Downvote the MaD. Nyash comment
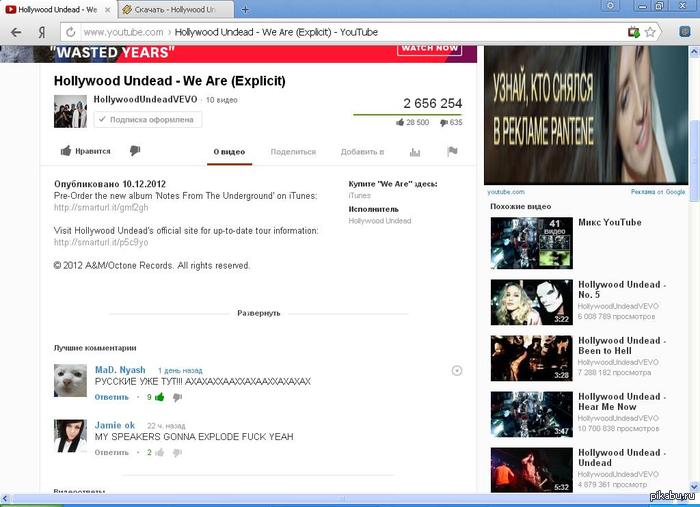The width and height of the screenshot is (700, 507). point(177,397)
